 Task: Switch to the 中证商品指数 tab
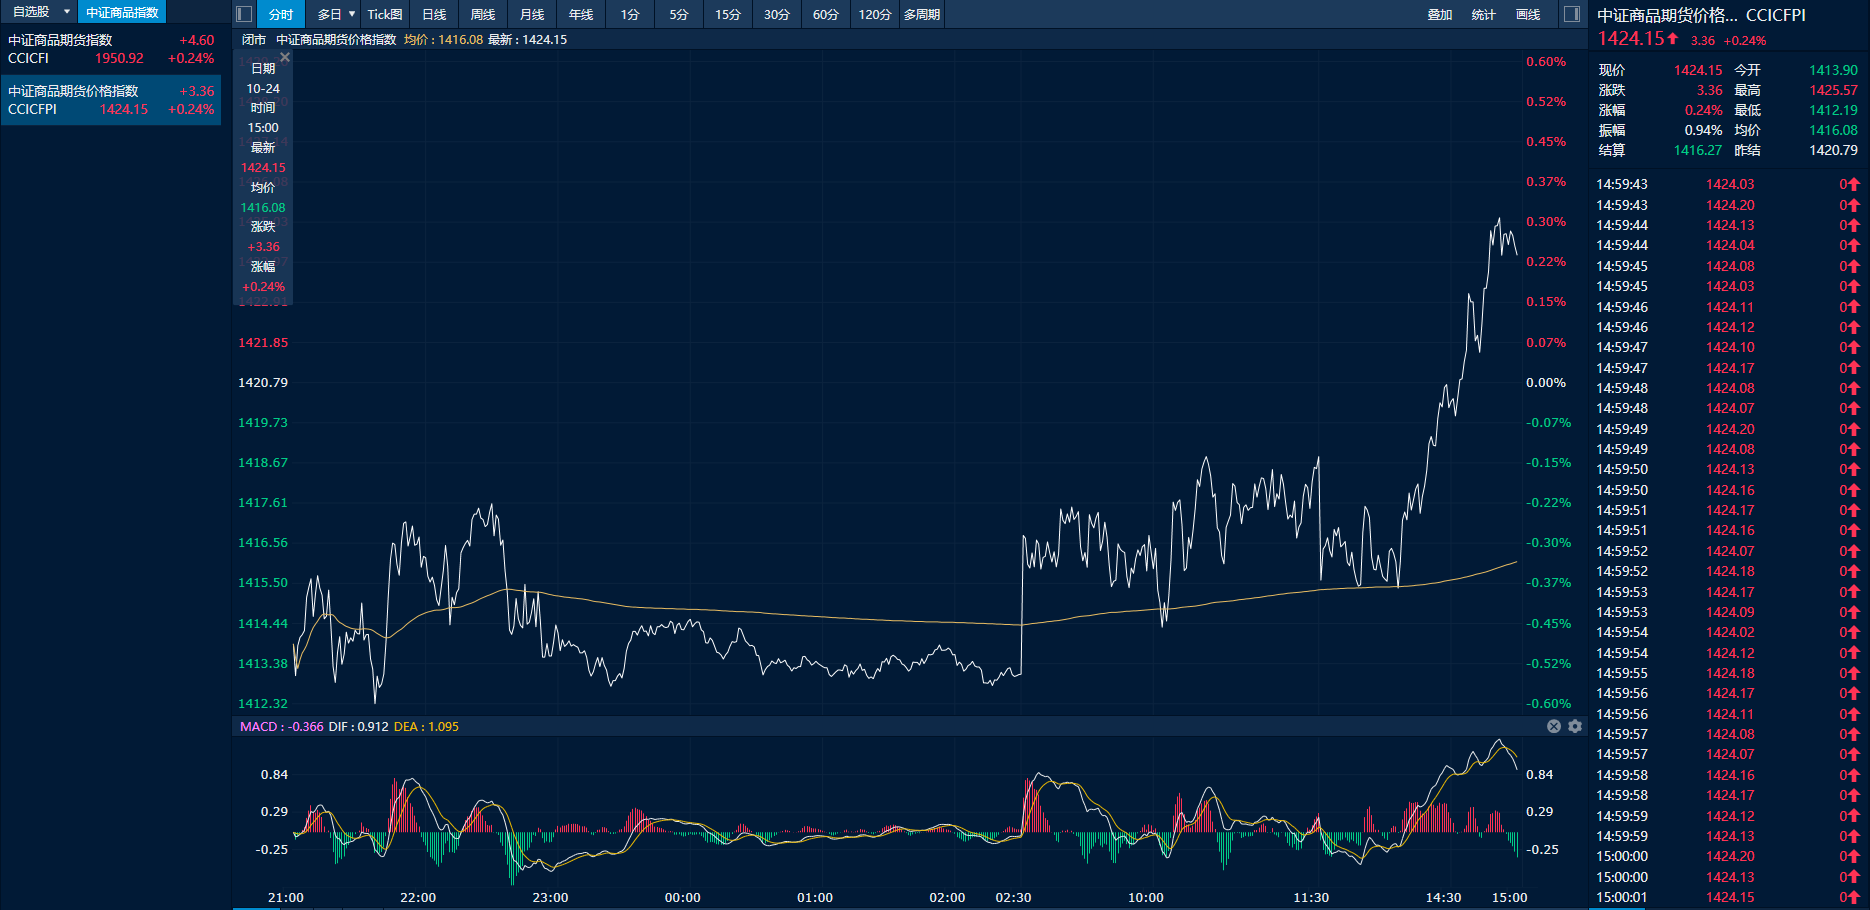coord(122,12)
